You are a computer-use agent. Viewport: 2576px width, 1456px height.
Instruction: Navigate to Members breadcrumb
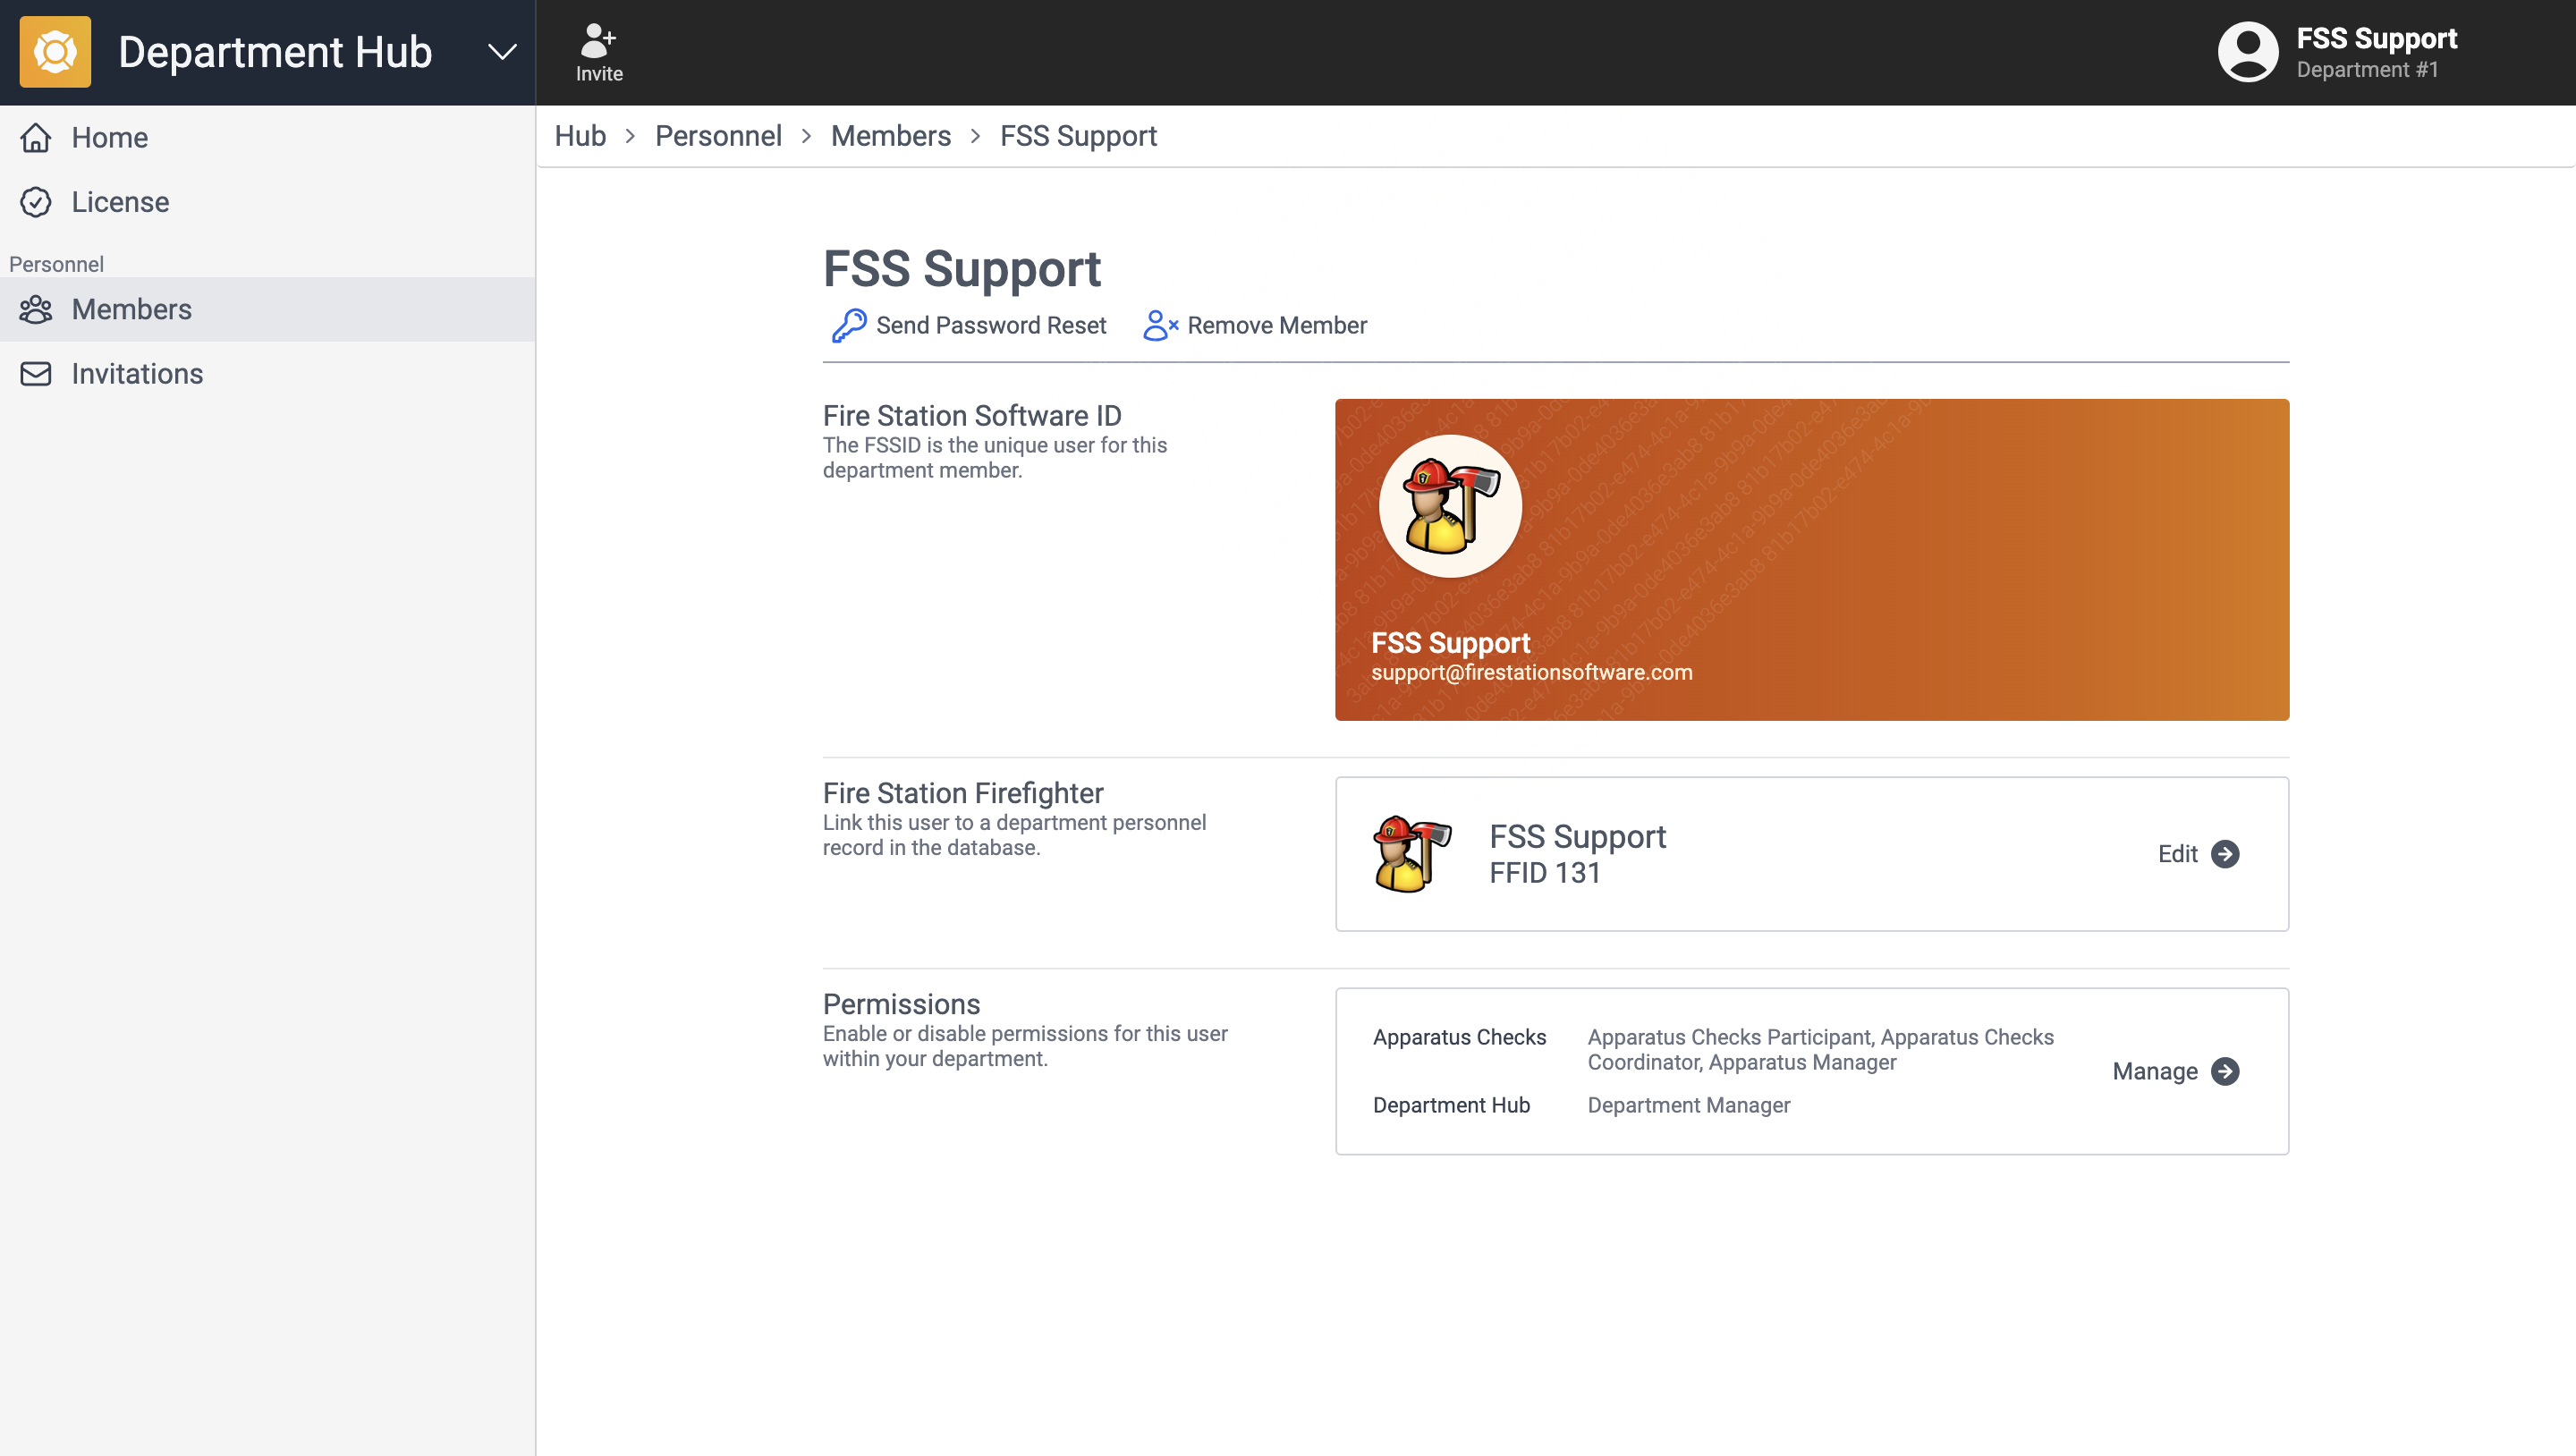(890, 136)
